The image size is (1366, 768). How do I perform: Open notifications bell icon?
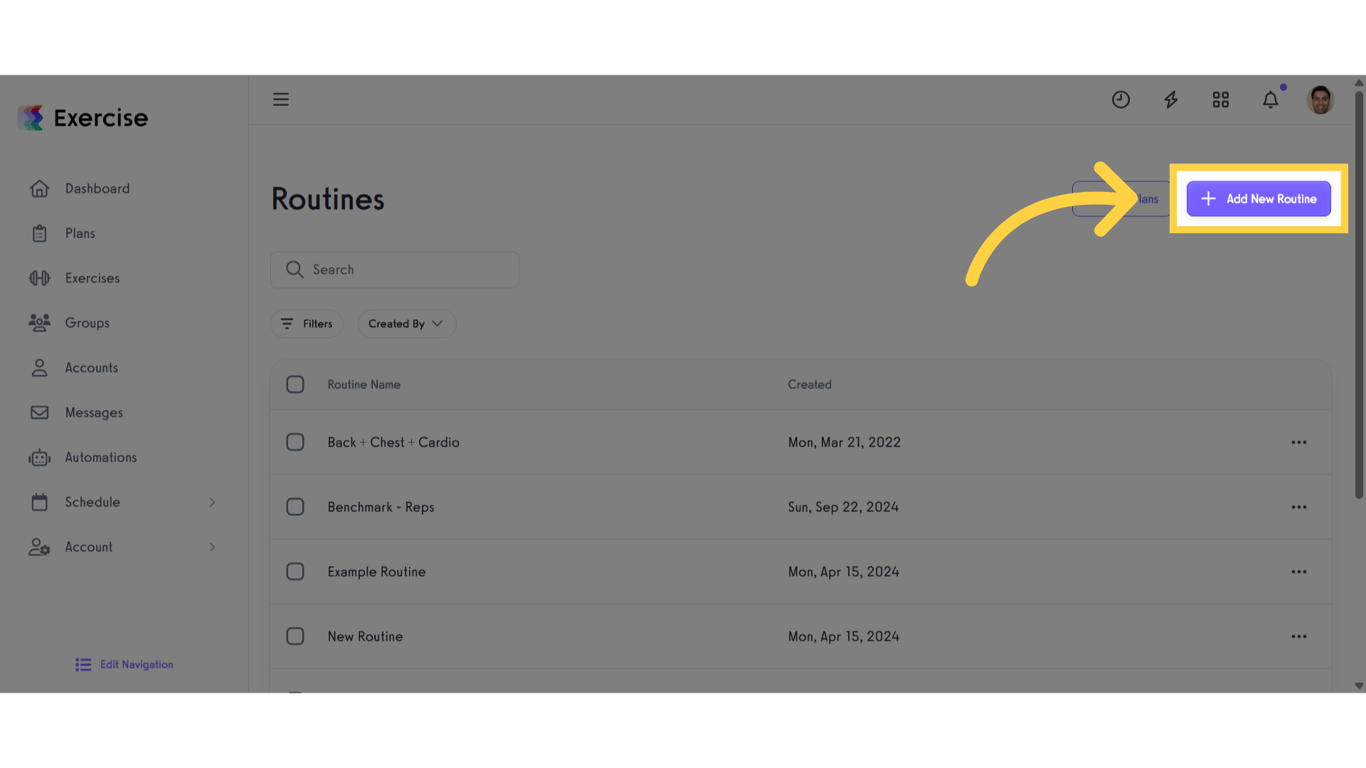point(1270,99)
